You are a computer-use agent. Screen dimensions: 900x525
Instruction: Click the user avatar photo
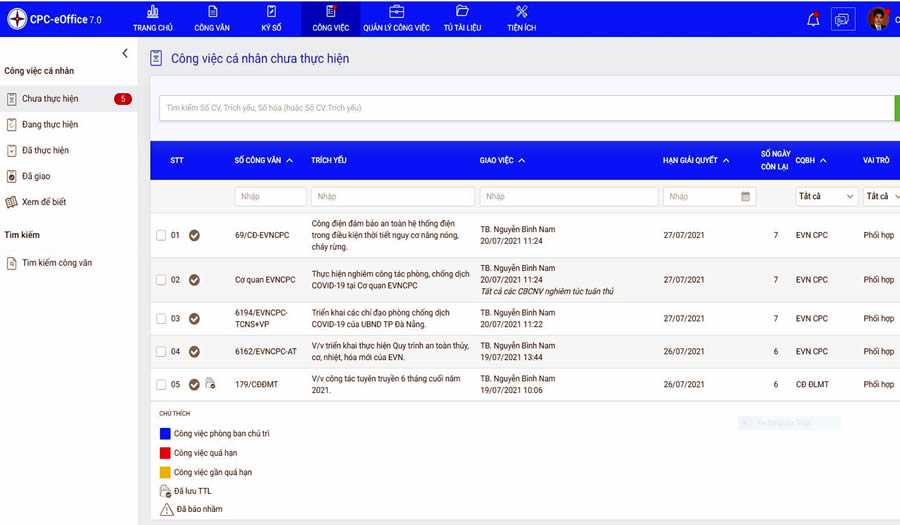pyautogui.click(x=878, y=19)
